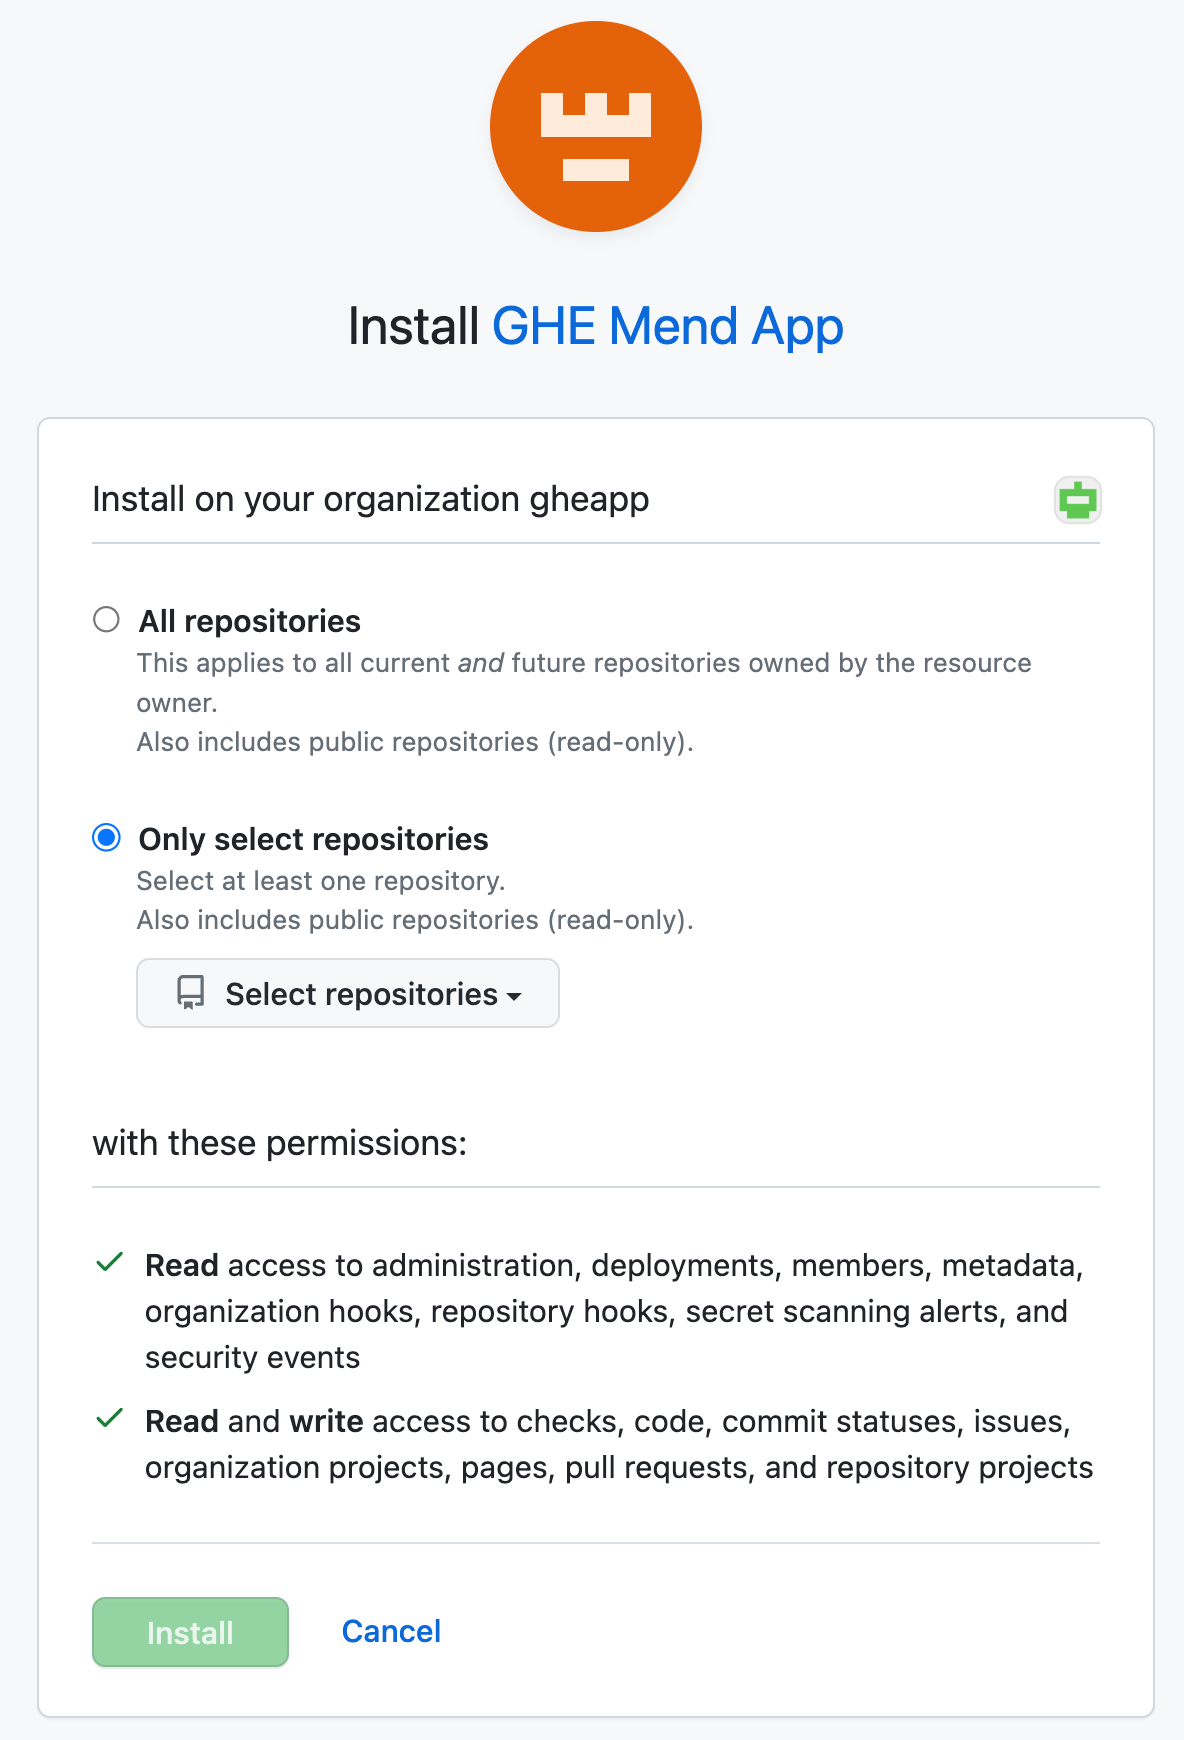The height and width of the screenshot is (1740, 1184).
Task: Click the checkmark beside Read and write access
Action: pyautogui.click(x=109, y=1419)
